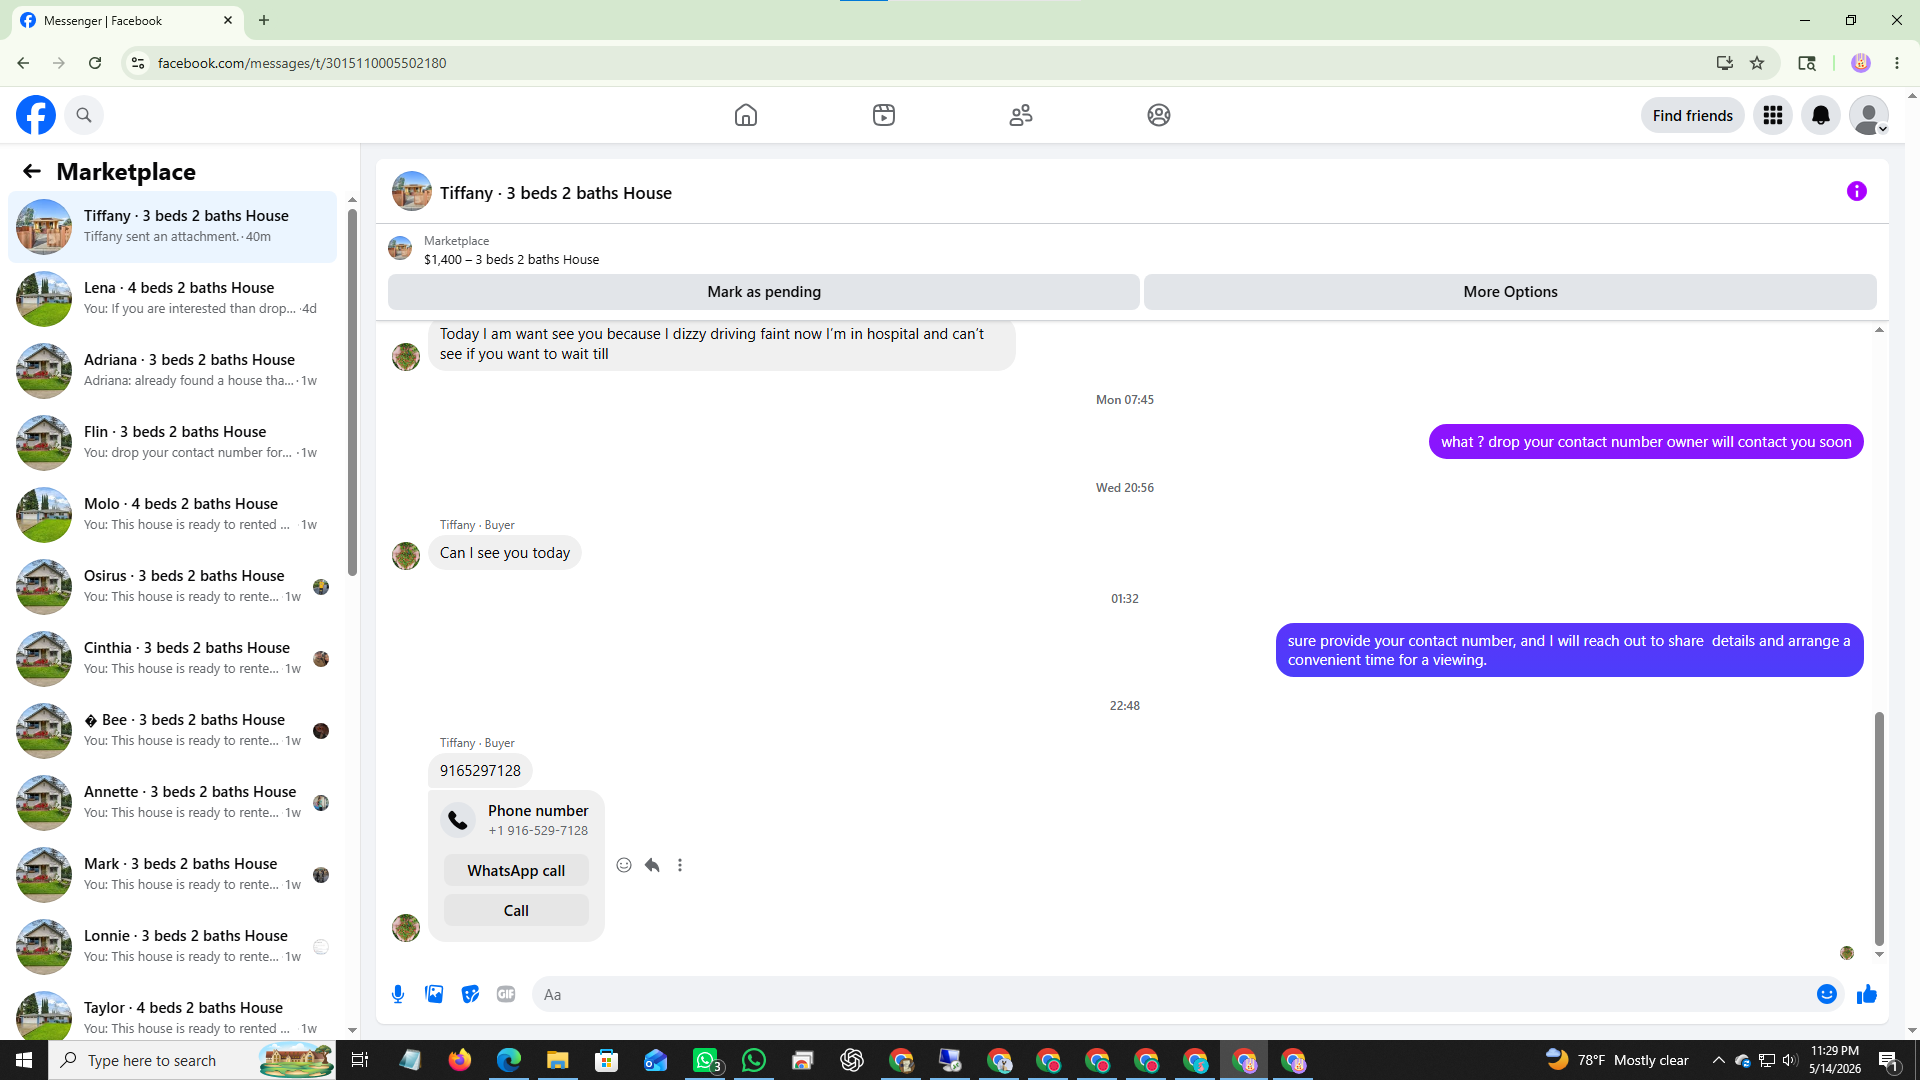Open Tiffany 3 beds 2 baths conversation
This screenshot has height=1080, width=1920.
click(x=173, y=226)
